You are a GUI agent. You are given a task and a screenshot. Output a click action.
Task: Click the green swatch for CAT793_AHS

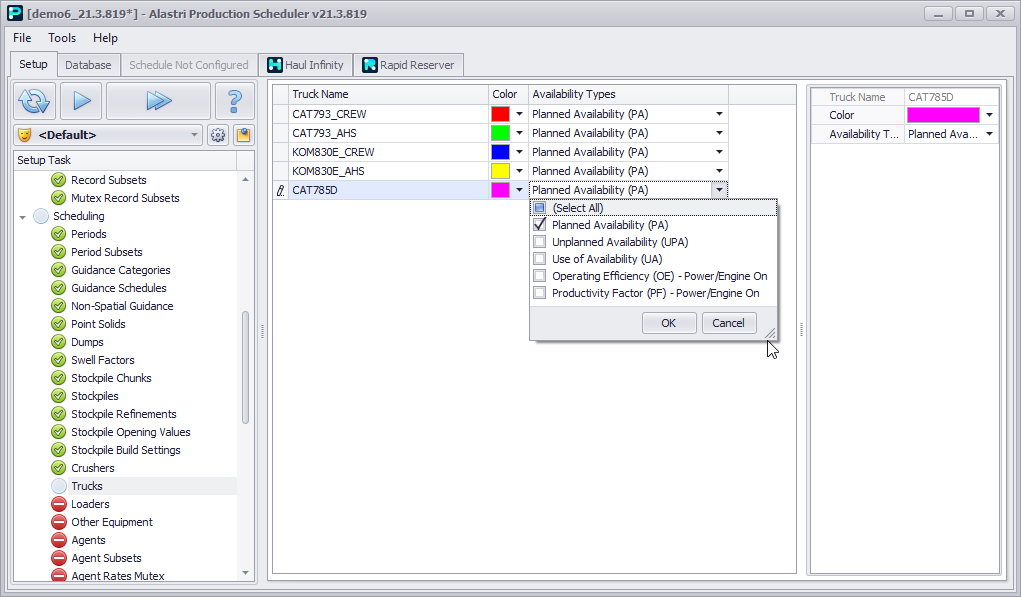click(500, 133)
